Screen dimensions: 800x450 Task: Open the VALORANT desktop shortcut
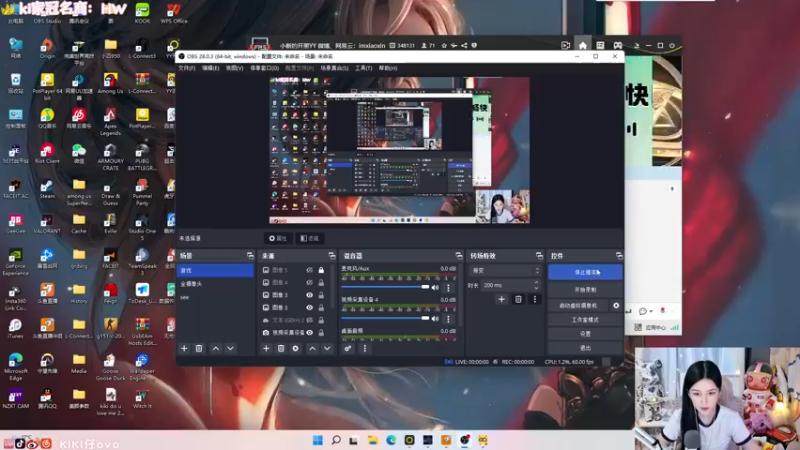coord(47,223)
